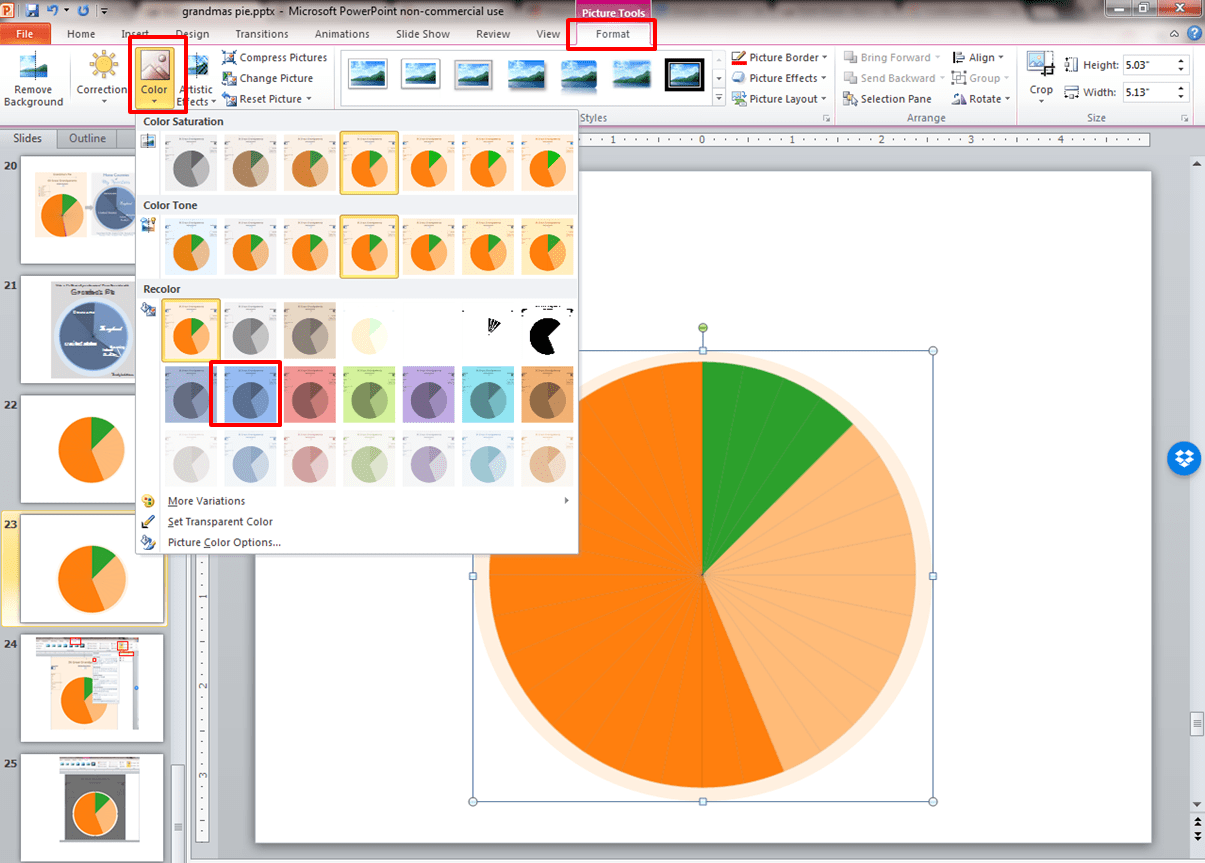This screenshot has height=863, width=1205.
Task: Open the Color picture adjustment button
Action: (154, 80)
